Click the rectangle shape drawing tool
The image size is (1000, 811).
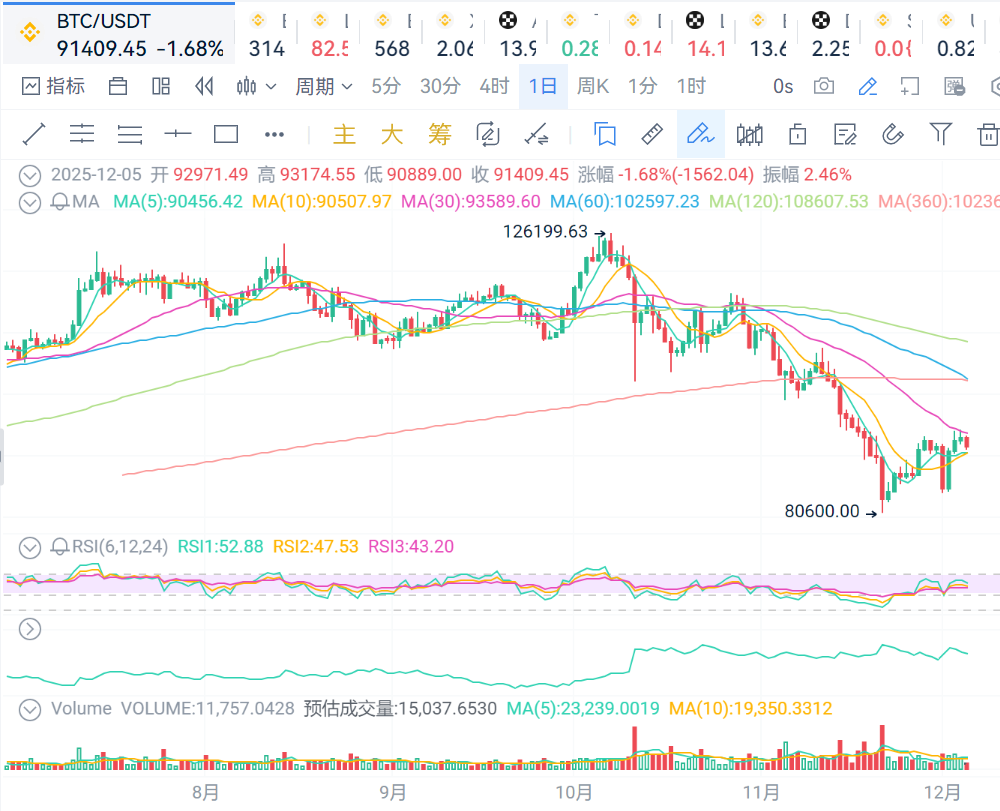[x=226, y=134]
